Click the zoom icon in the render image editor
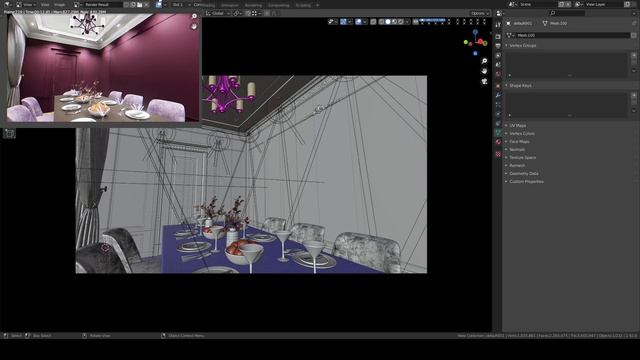Viewport: 640px width, 360px height. [194, 16]
